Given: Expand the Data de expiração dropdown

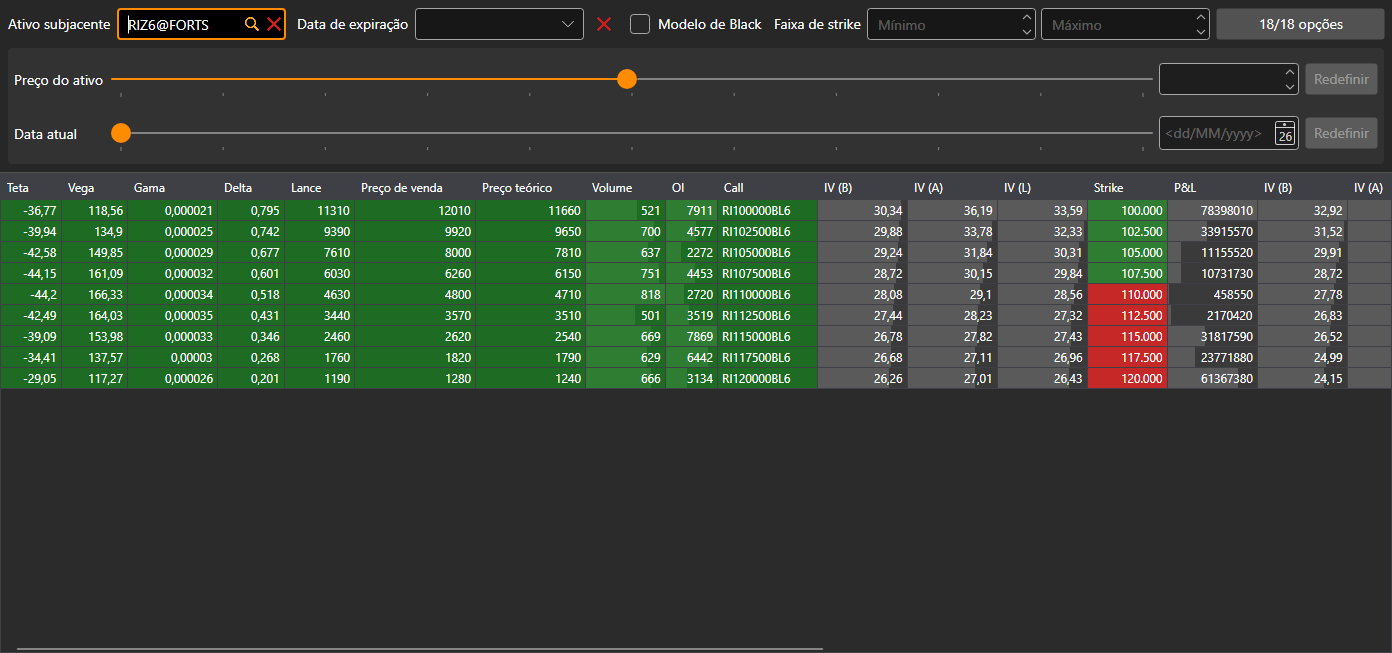Looking at the screenshot, I should point(569,24).
